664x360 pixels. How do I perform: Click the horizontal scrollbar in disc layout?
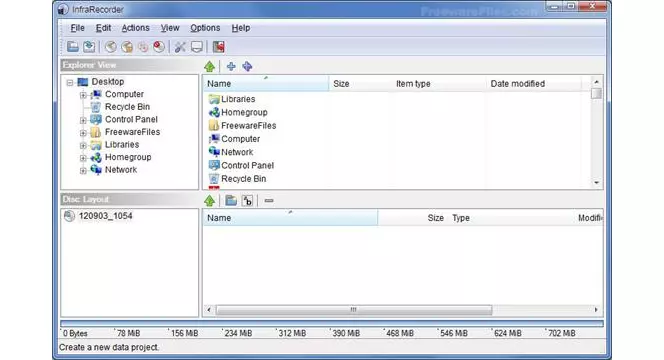[354, 310]
